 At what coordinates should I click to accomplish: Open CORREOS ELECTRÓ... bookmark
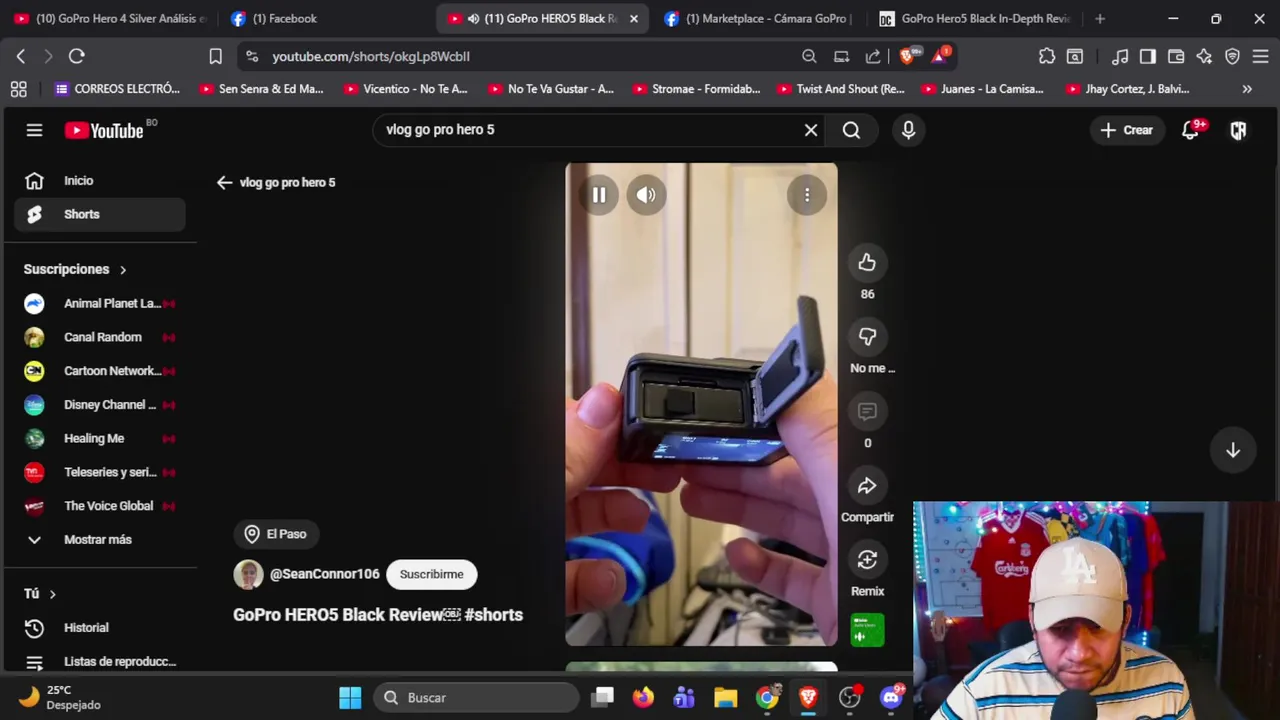pyautogui.click(x=117, y=89)
